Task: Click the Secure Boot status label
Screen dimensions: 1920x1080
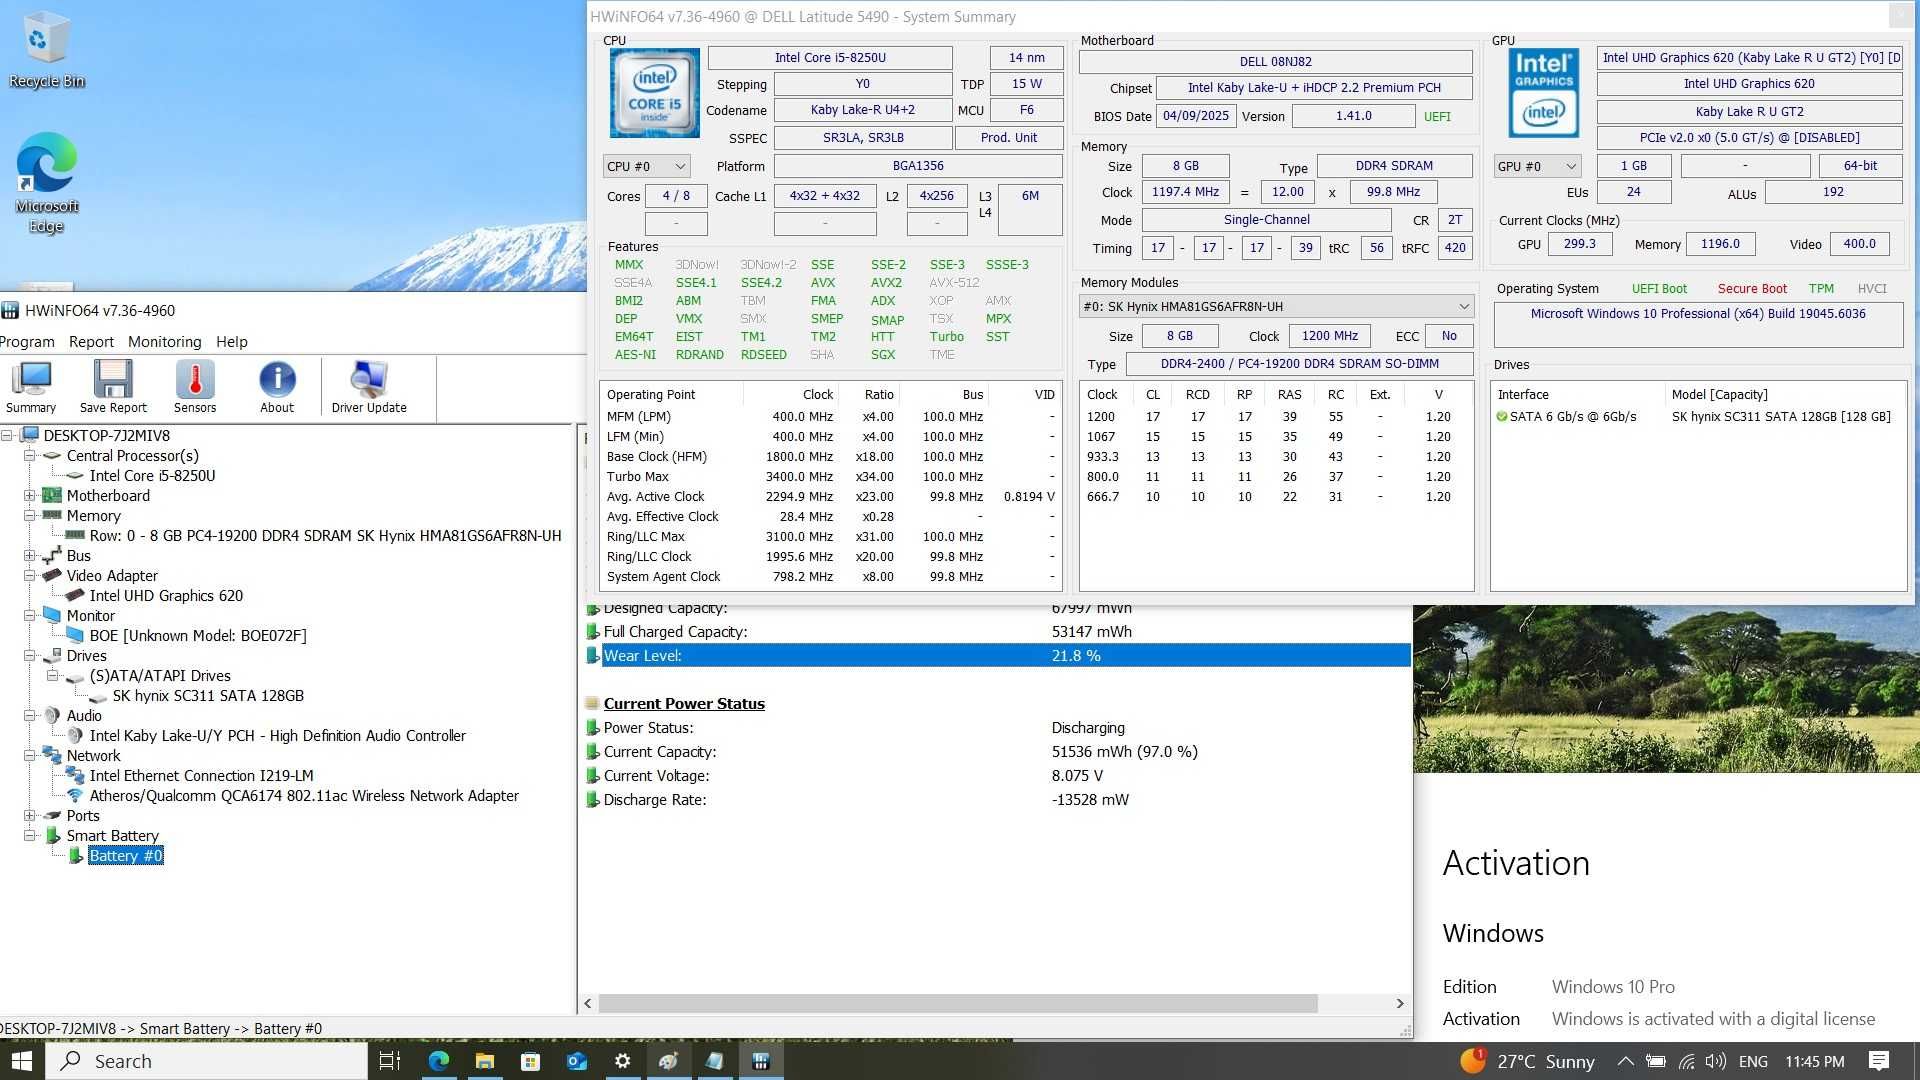Action: (x=1752, y=289)
